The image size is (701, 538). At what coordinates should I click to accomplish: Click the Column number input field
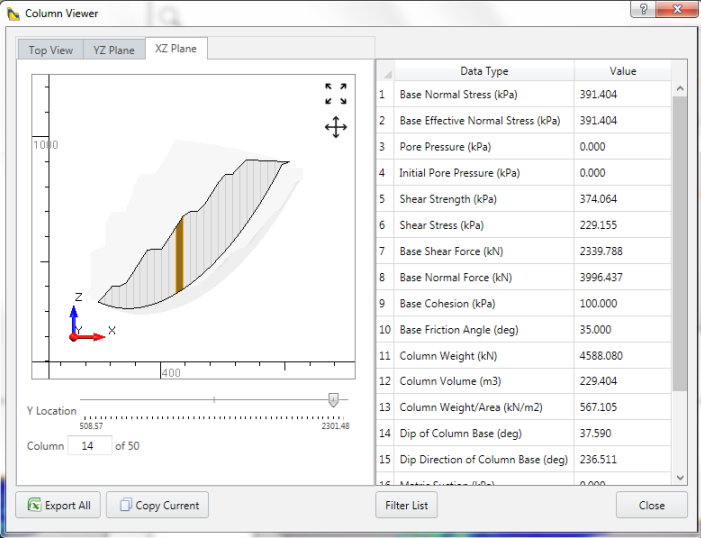click(89, 446)
